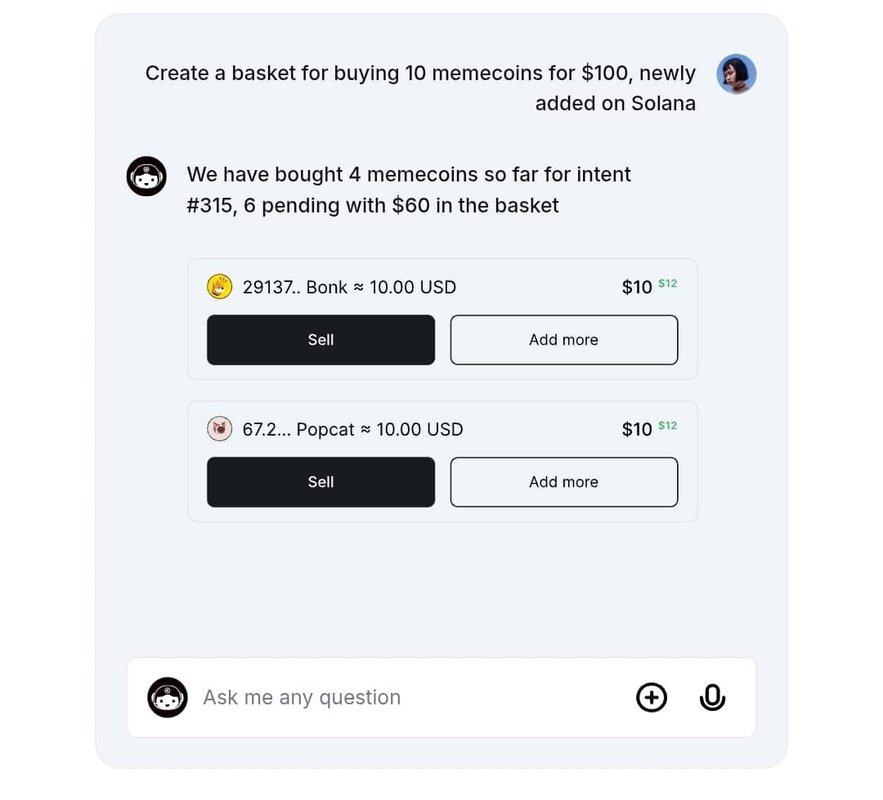This screenshot has height=800, width=883.
Task: Add more to the Bonk position
Action: click(564, 340)
